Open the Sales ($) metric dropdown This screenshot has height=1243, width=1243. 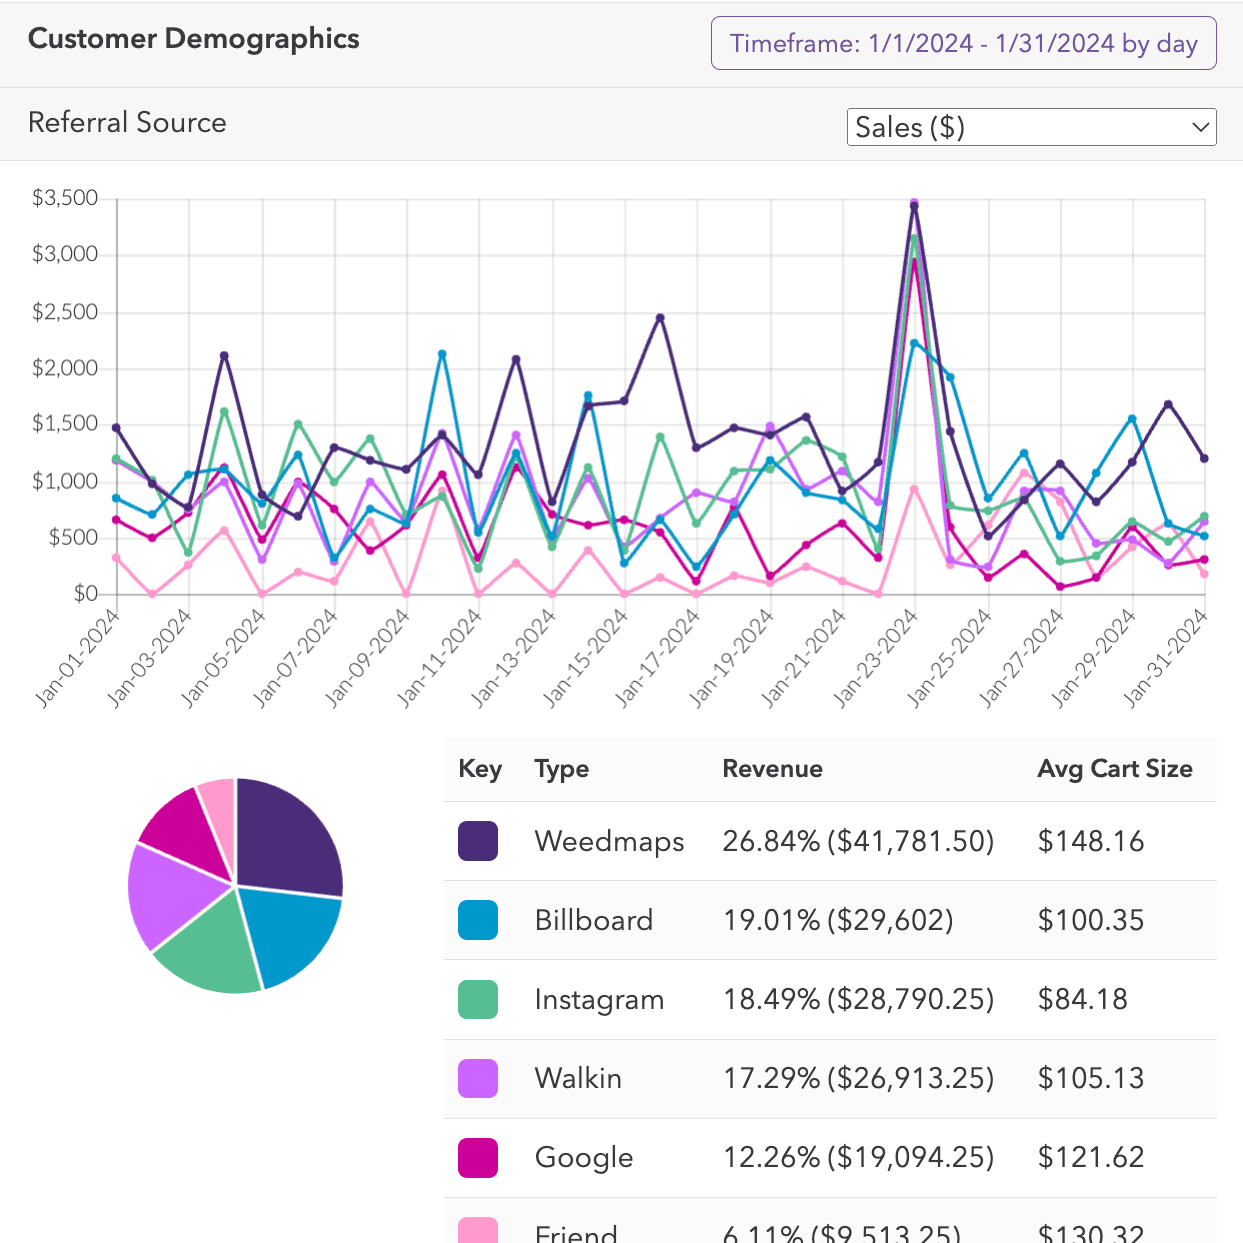pyautogui.click(x=1031, y=127)
